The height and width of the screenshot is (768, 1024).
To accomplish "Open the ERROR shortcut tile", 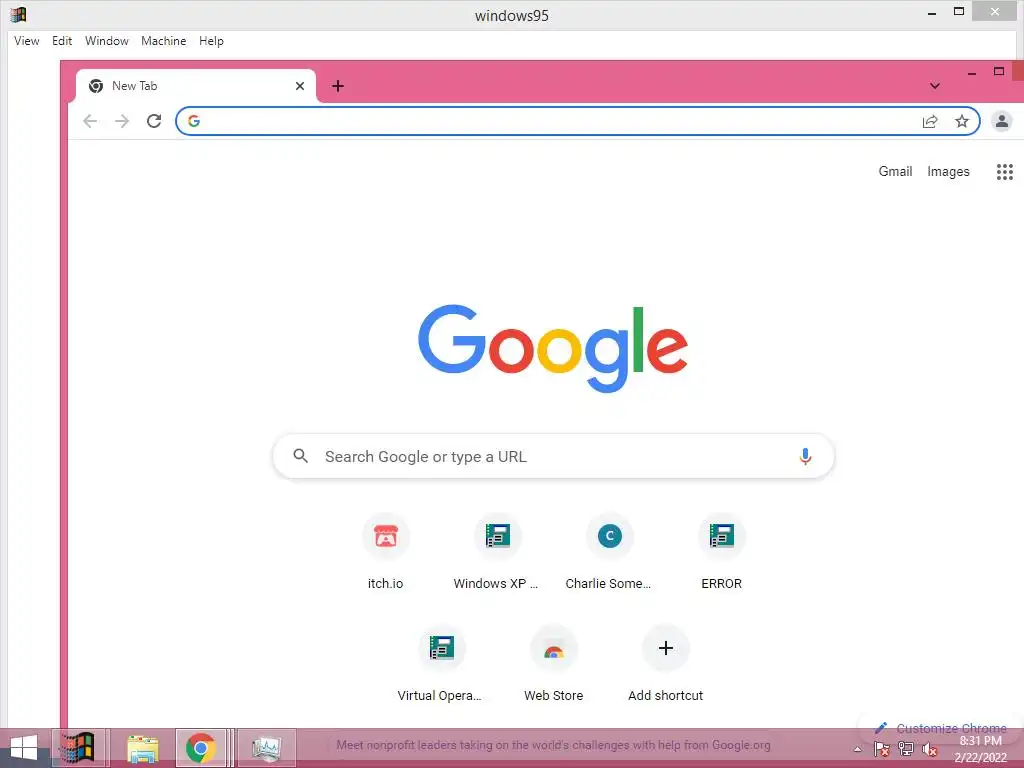I will point(722,552).
